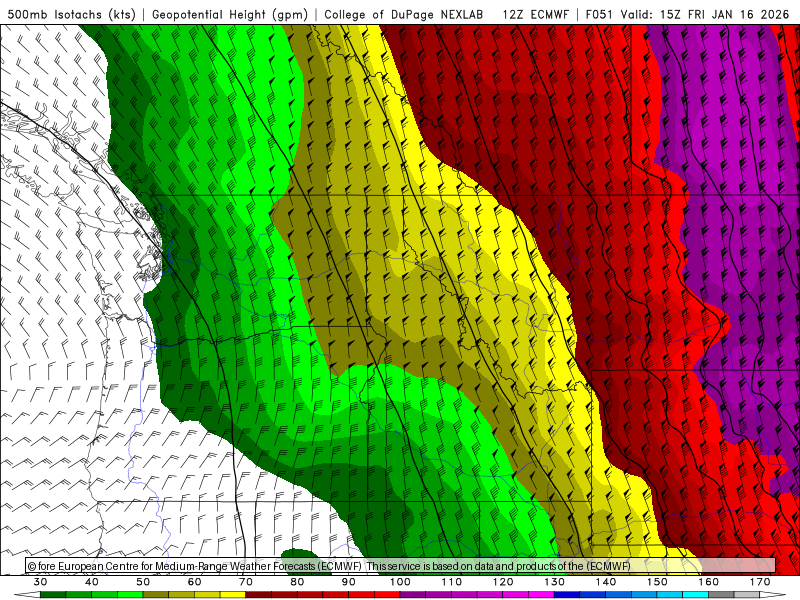Viewport: 800px width, 600px height.
Task: Pick the dark navy blue legend swatch
Action: [x=567, y=595]
